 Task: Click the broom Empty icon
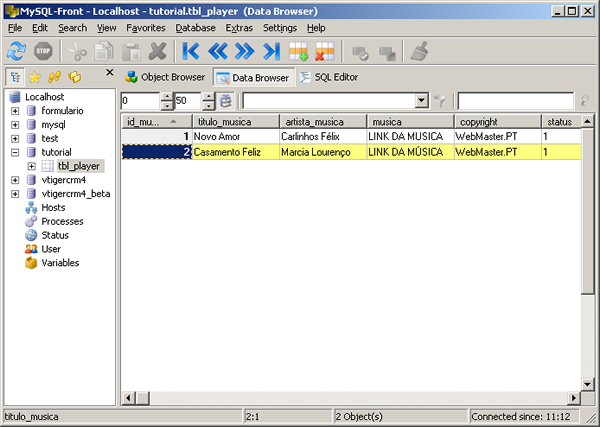[x=420, y=51]
